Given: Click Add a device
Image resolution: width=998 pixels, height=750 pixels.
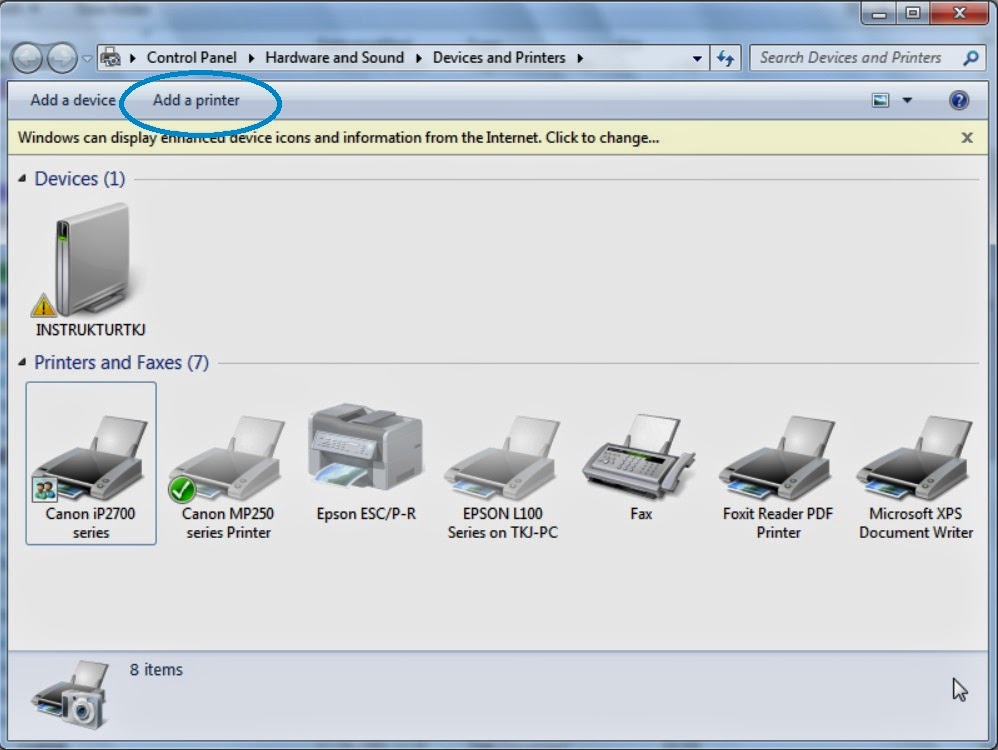Looking at the screenshot, I should point(71,100).
